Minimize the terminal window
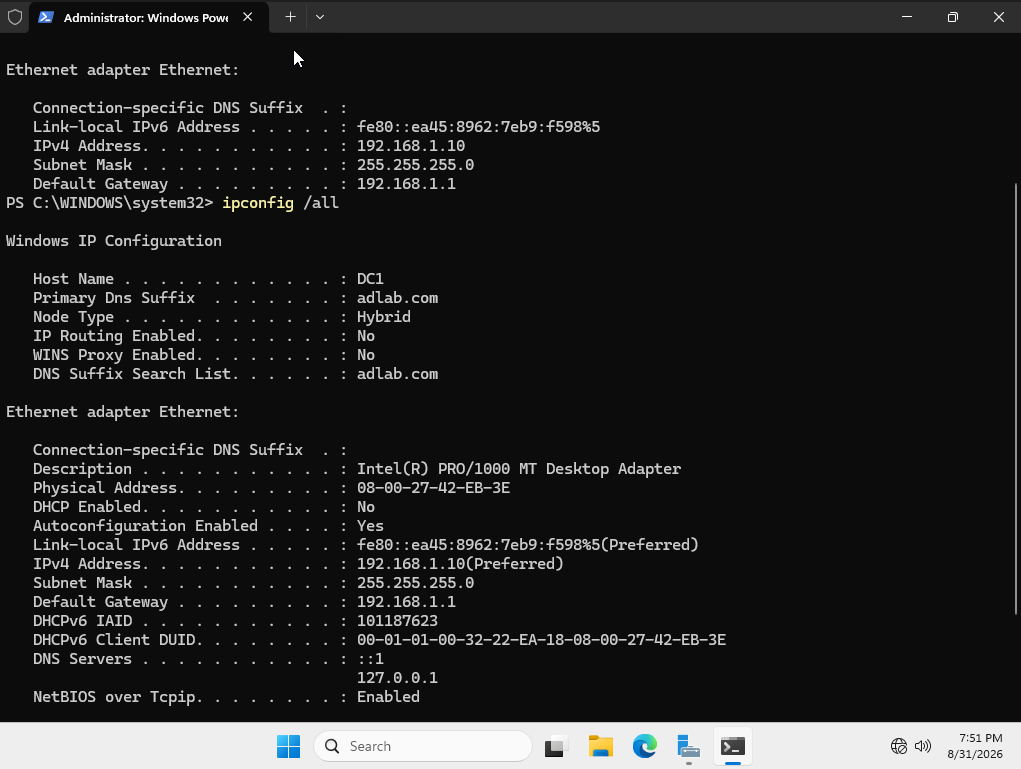 [x=906, y=17]
